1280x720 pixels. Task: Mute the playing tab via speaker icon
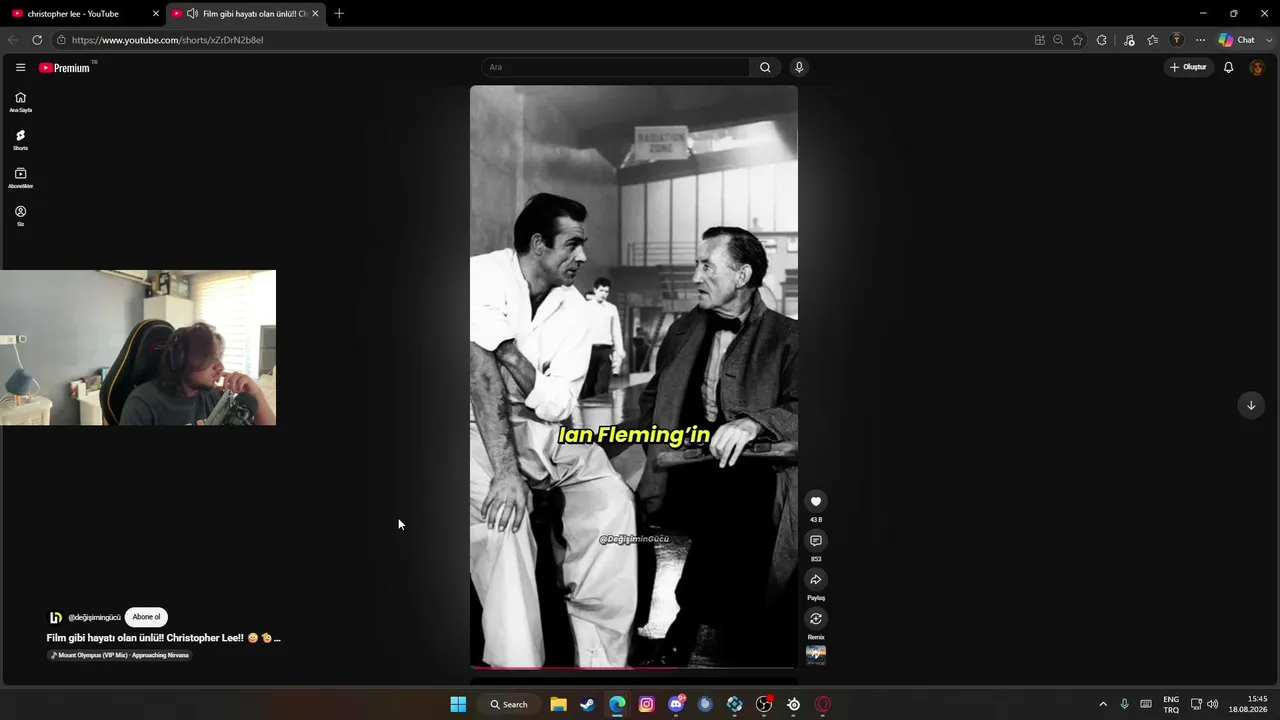[192, 14]
